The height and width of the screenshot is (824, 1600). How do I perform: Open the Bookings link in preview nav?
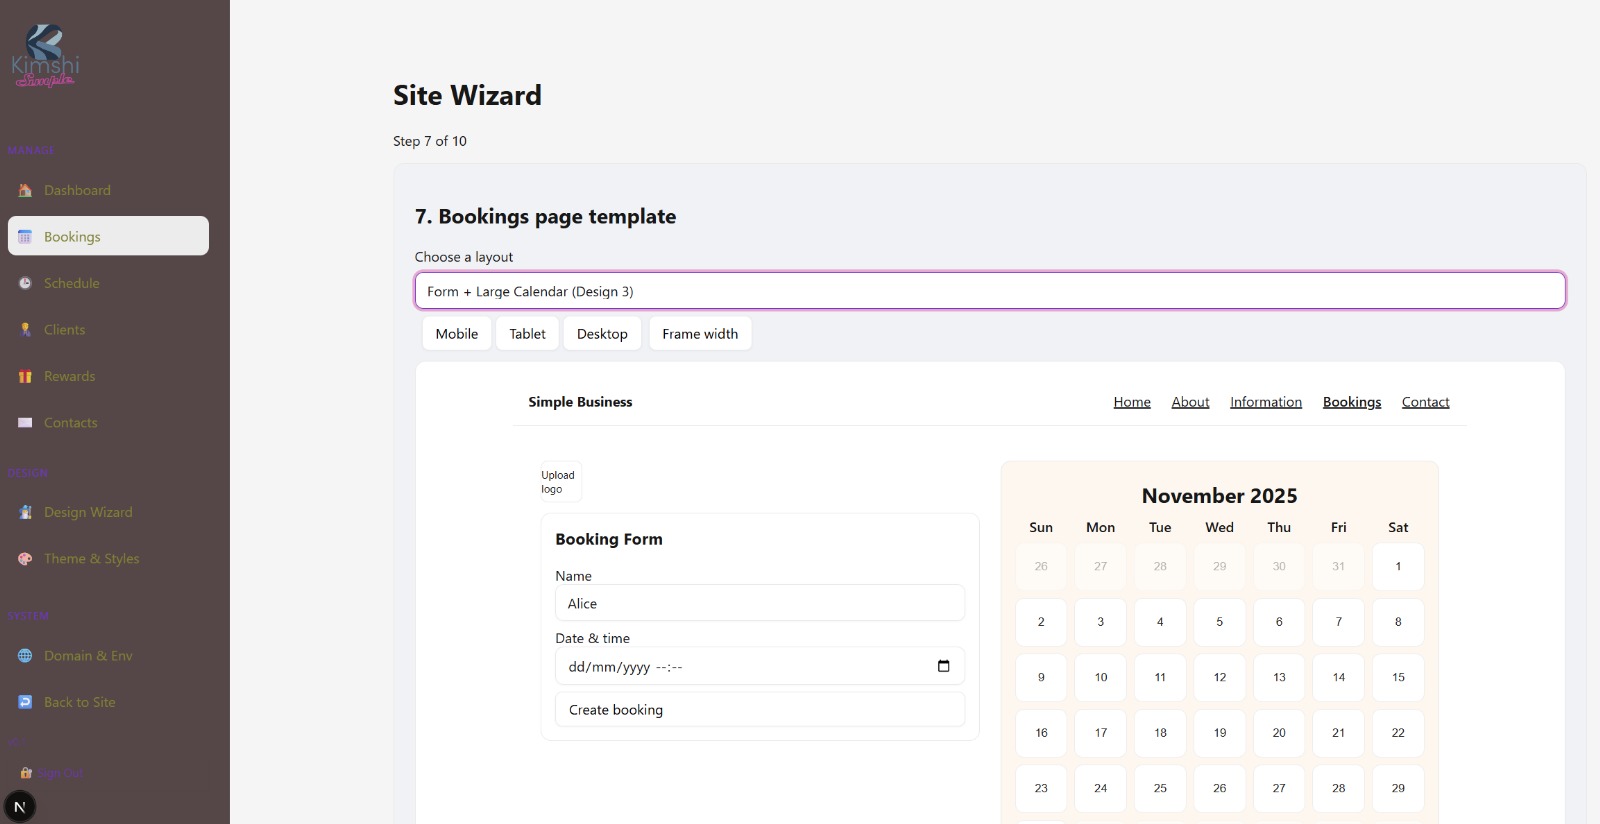click(1352, 402)
